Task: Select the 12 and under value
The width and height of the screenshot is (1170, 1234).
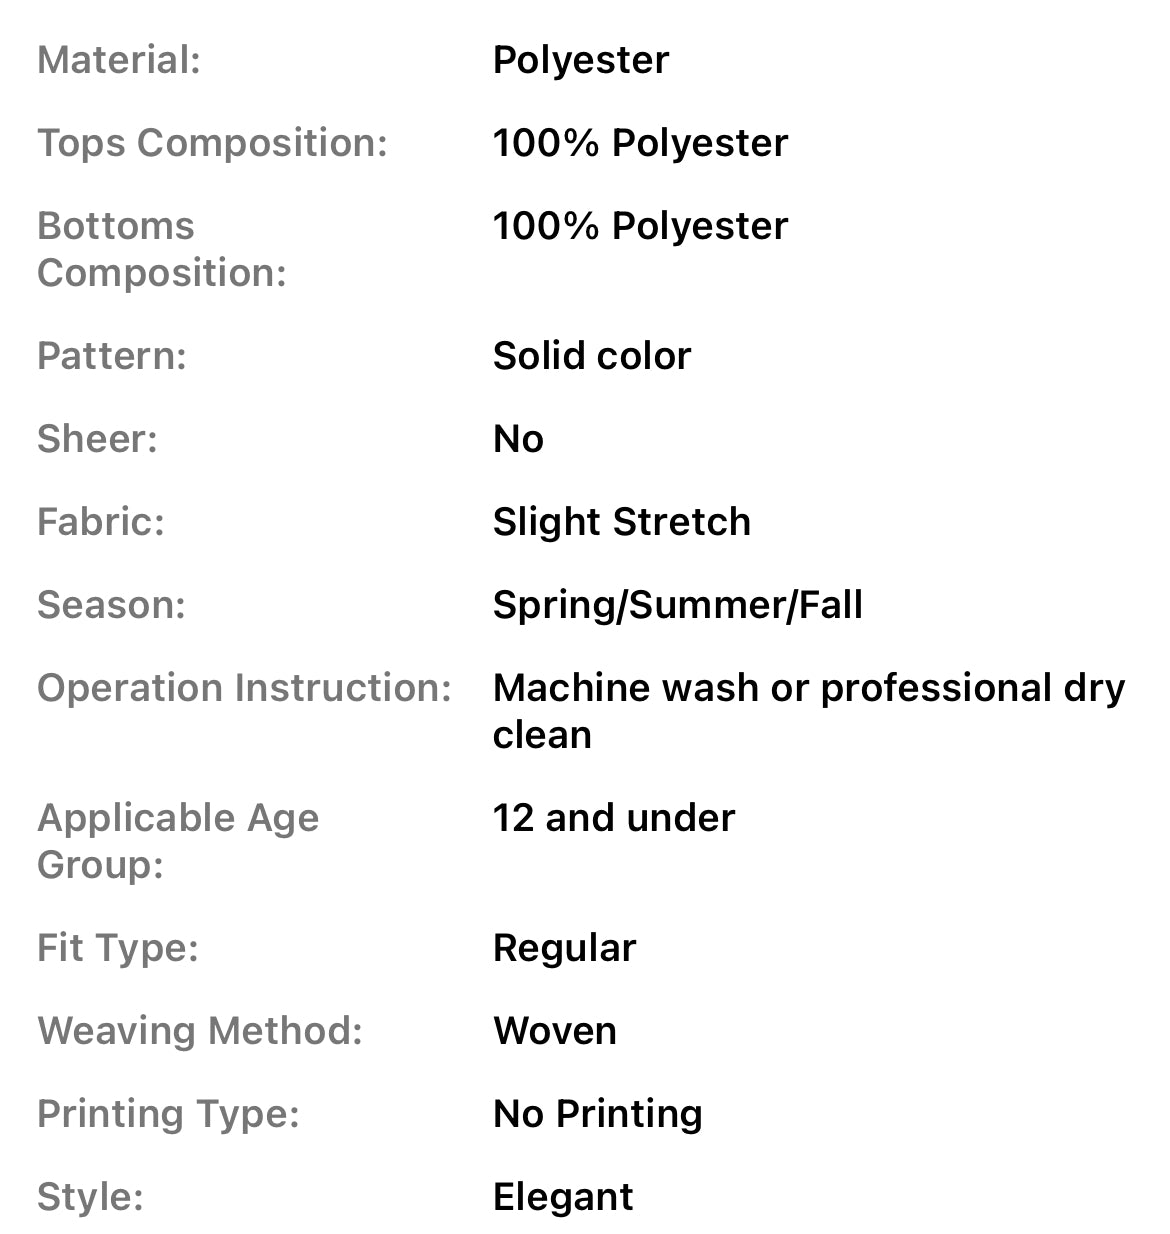Action: (x=613, y=818)
